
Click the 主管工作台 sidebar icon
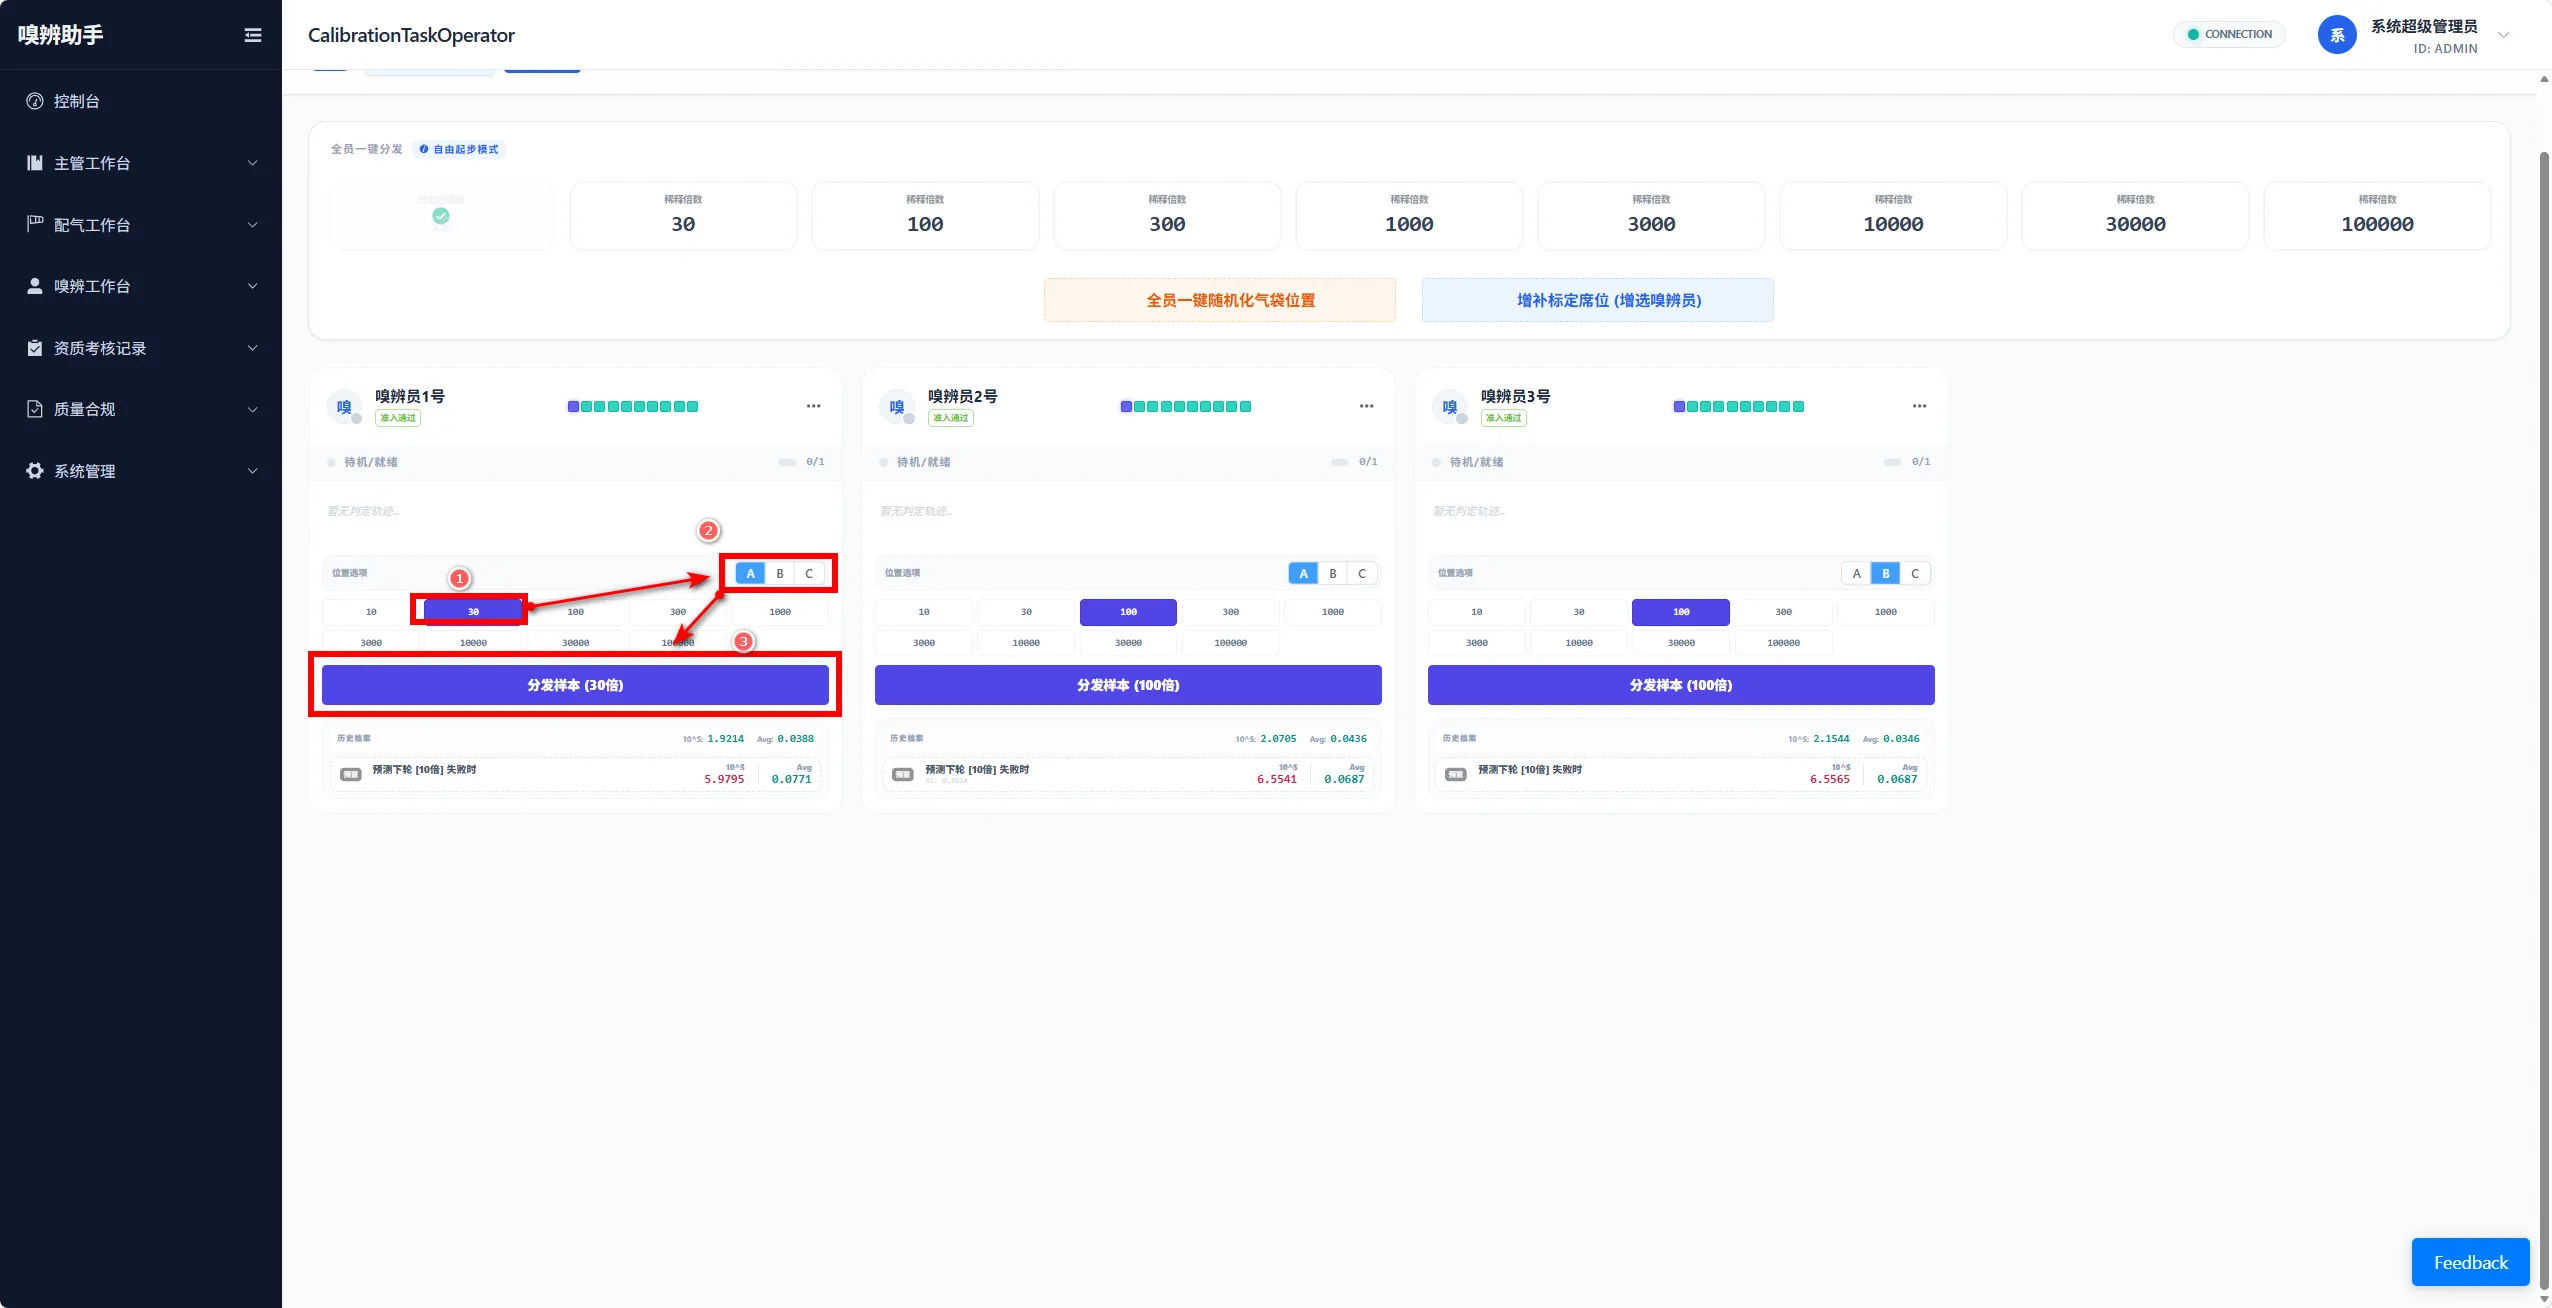(35, 163)
